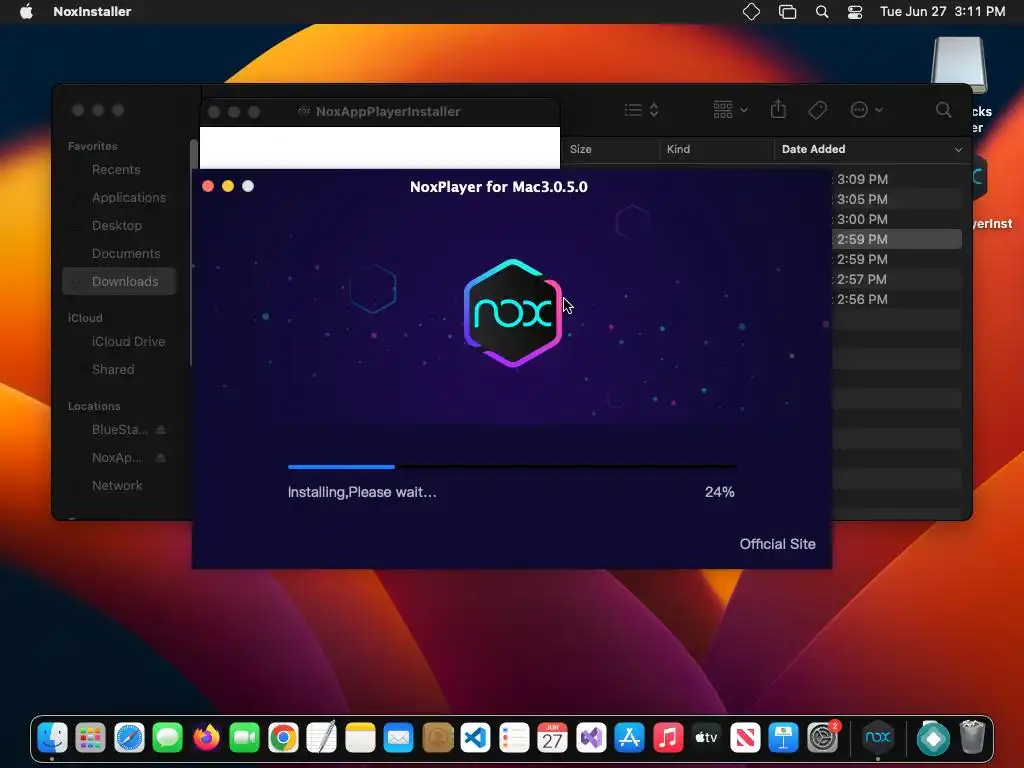The width and height of the screenshot is (1024, 768).
Task: Open Keynote from the dock
Action: click(x=783, y=738)
